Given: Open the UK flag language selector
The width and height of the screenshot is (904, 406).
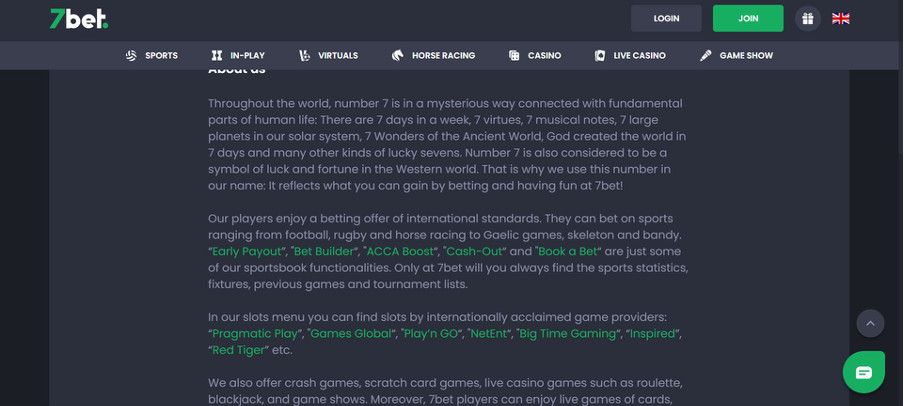Looking at the screenshot, I should [841, 19].
